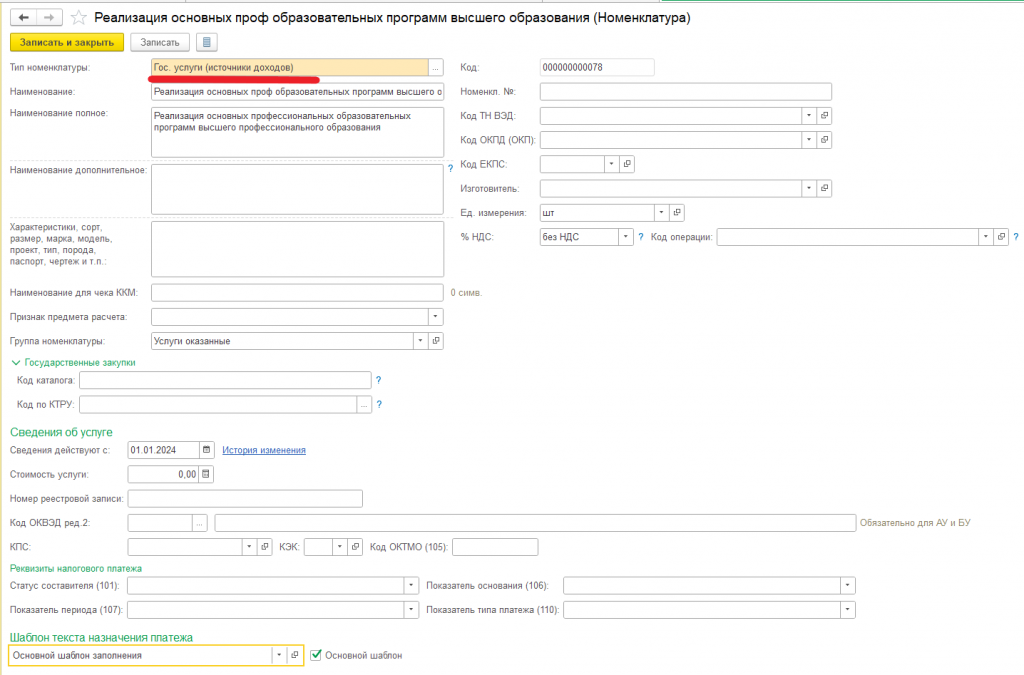1024x675 pixels.
Task: Click the Записать и закрыть button
Action: click(67, 42)
